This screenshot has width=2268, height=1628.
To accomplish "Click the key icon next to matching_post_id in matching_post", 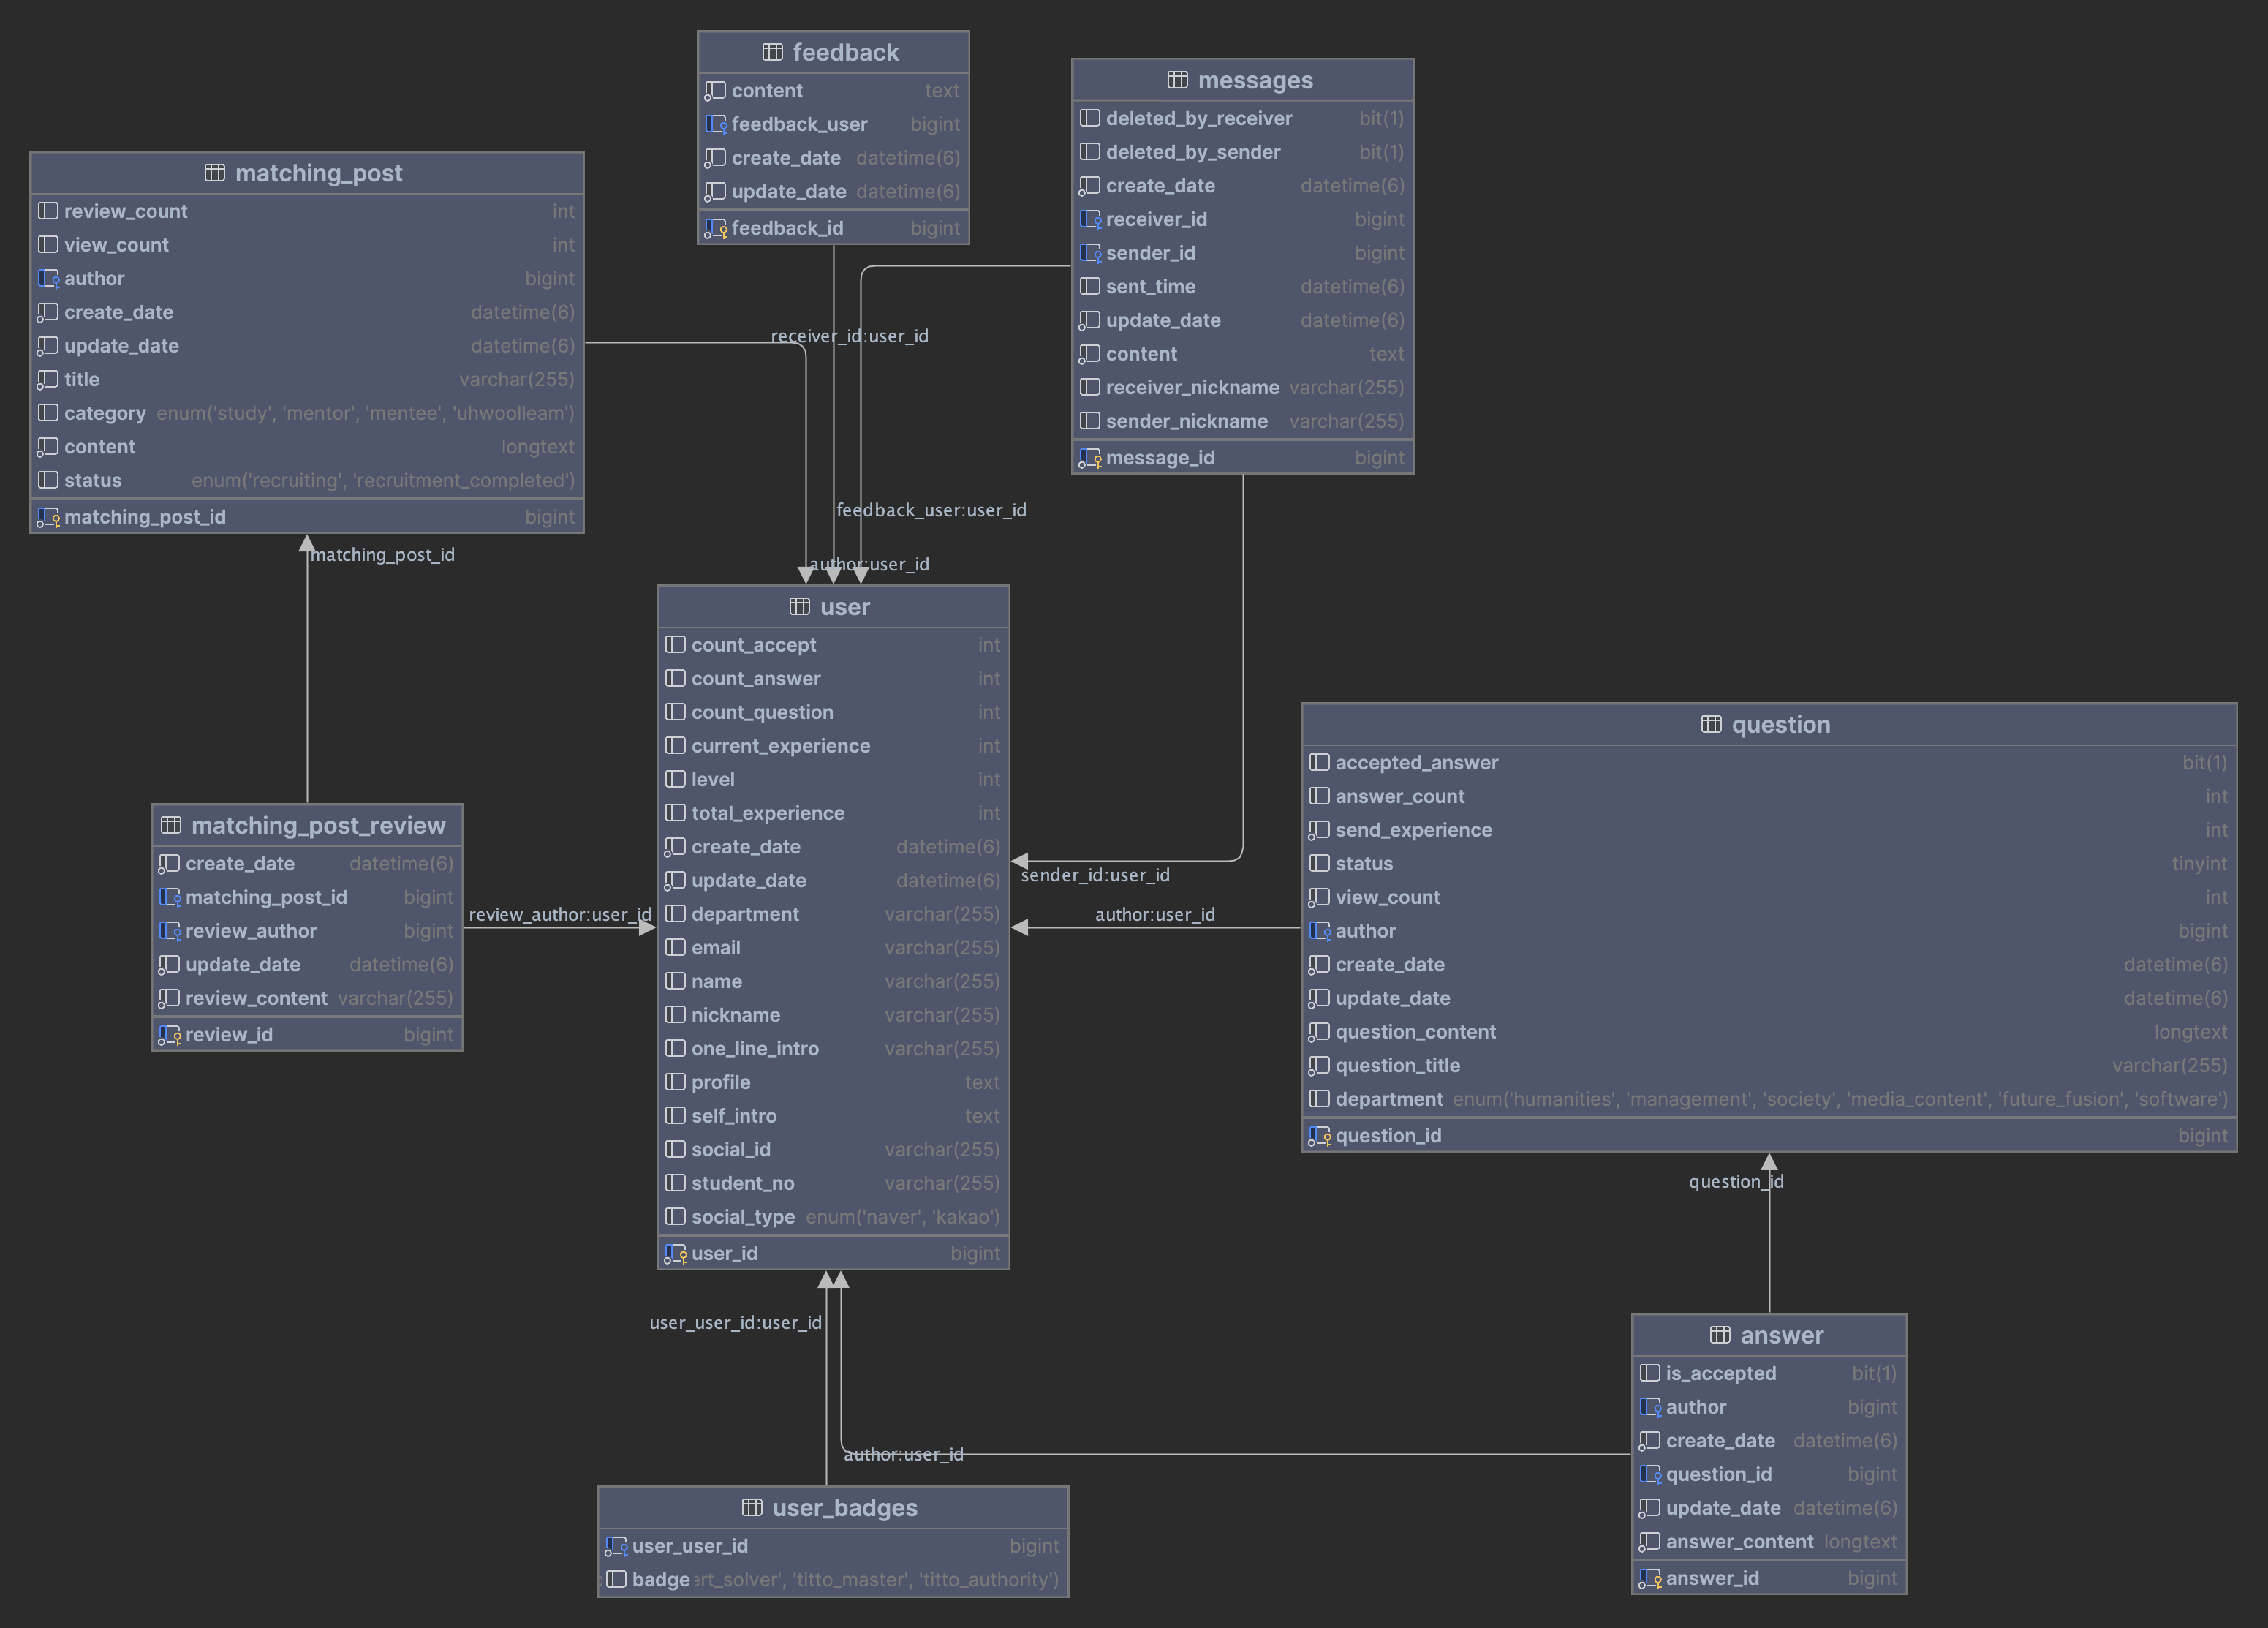I will tap(48, 517).
